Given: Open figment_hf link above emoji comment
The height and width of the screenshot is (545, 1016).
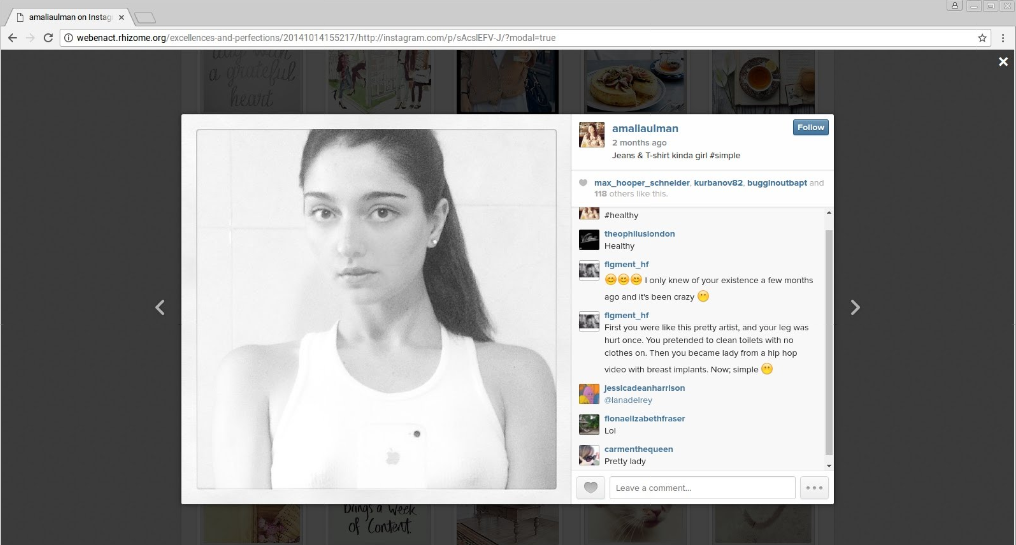Looking at the screenshot, I should (x=627, y=264).
